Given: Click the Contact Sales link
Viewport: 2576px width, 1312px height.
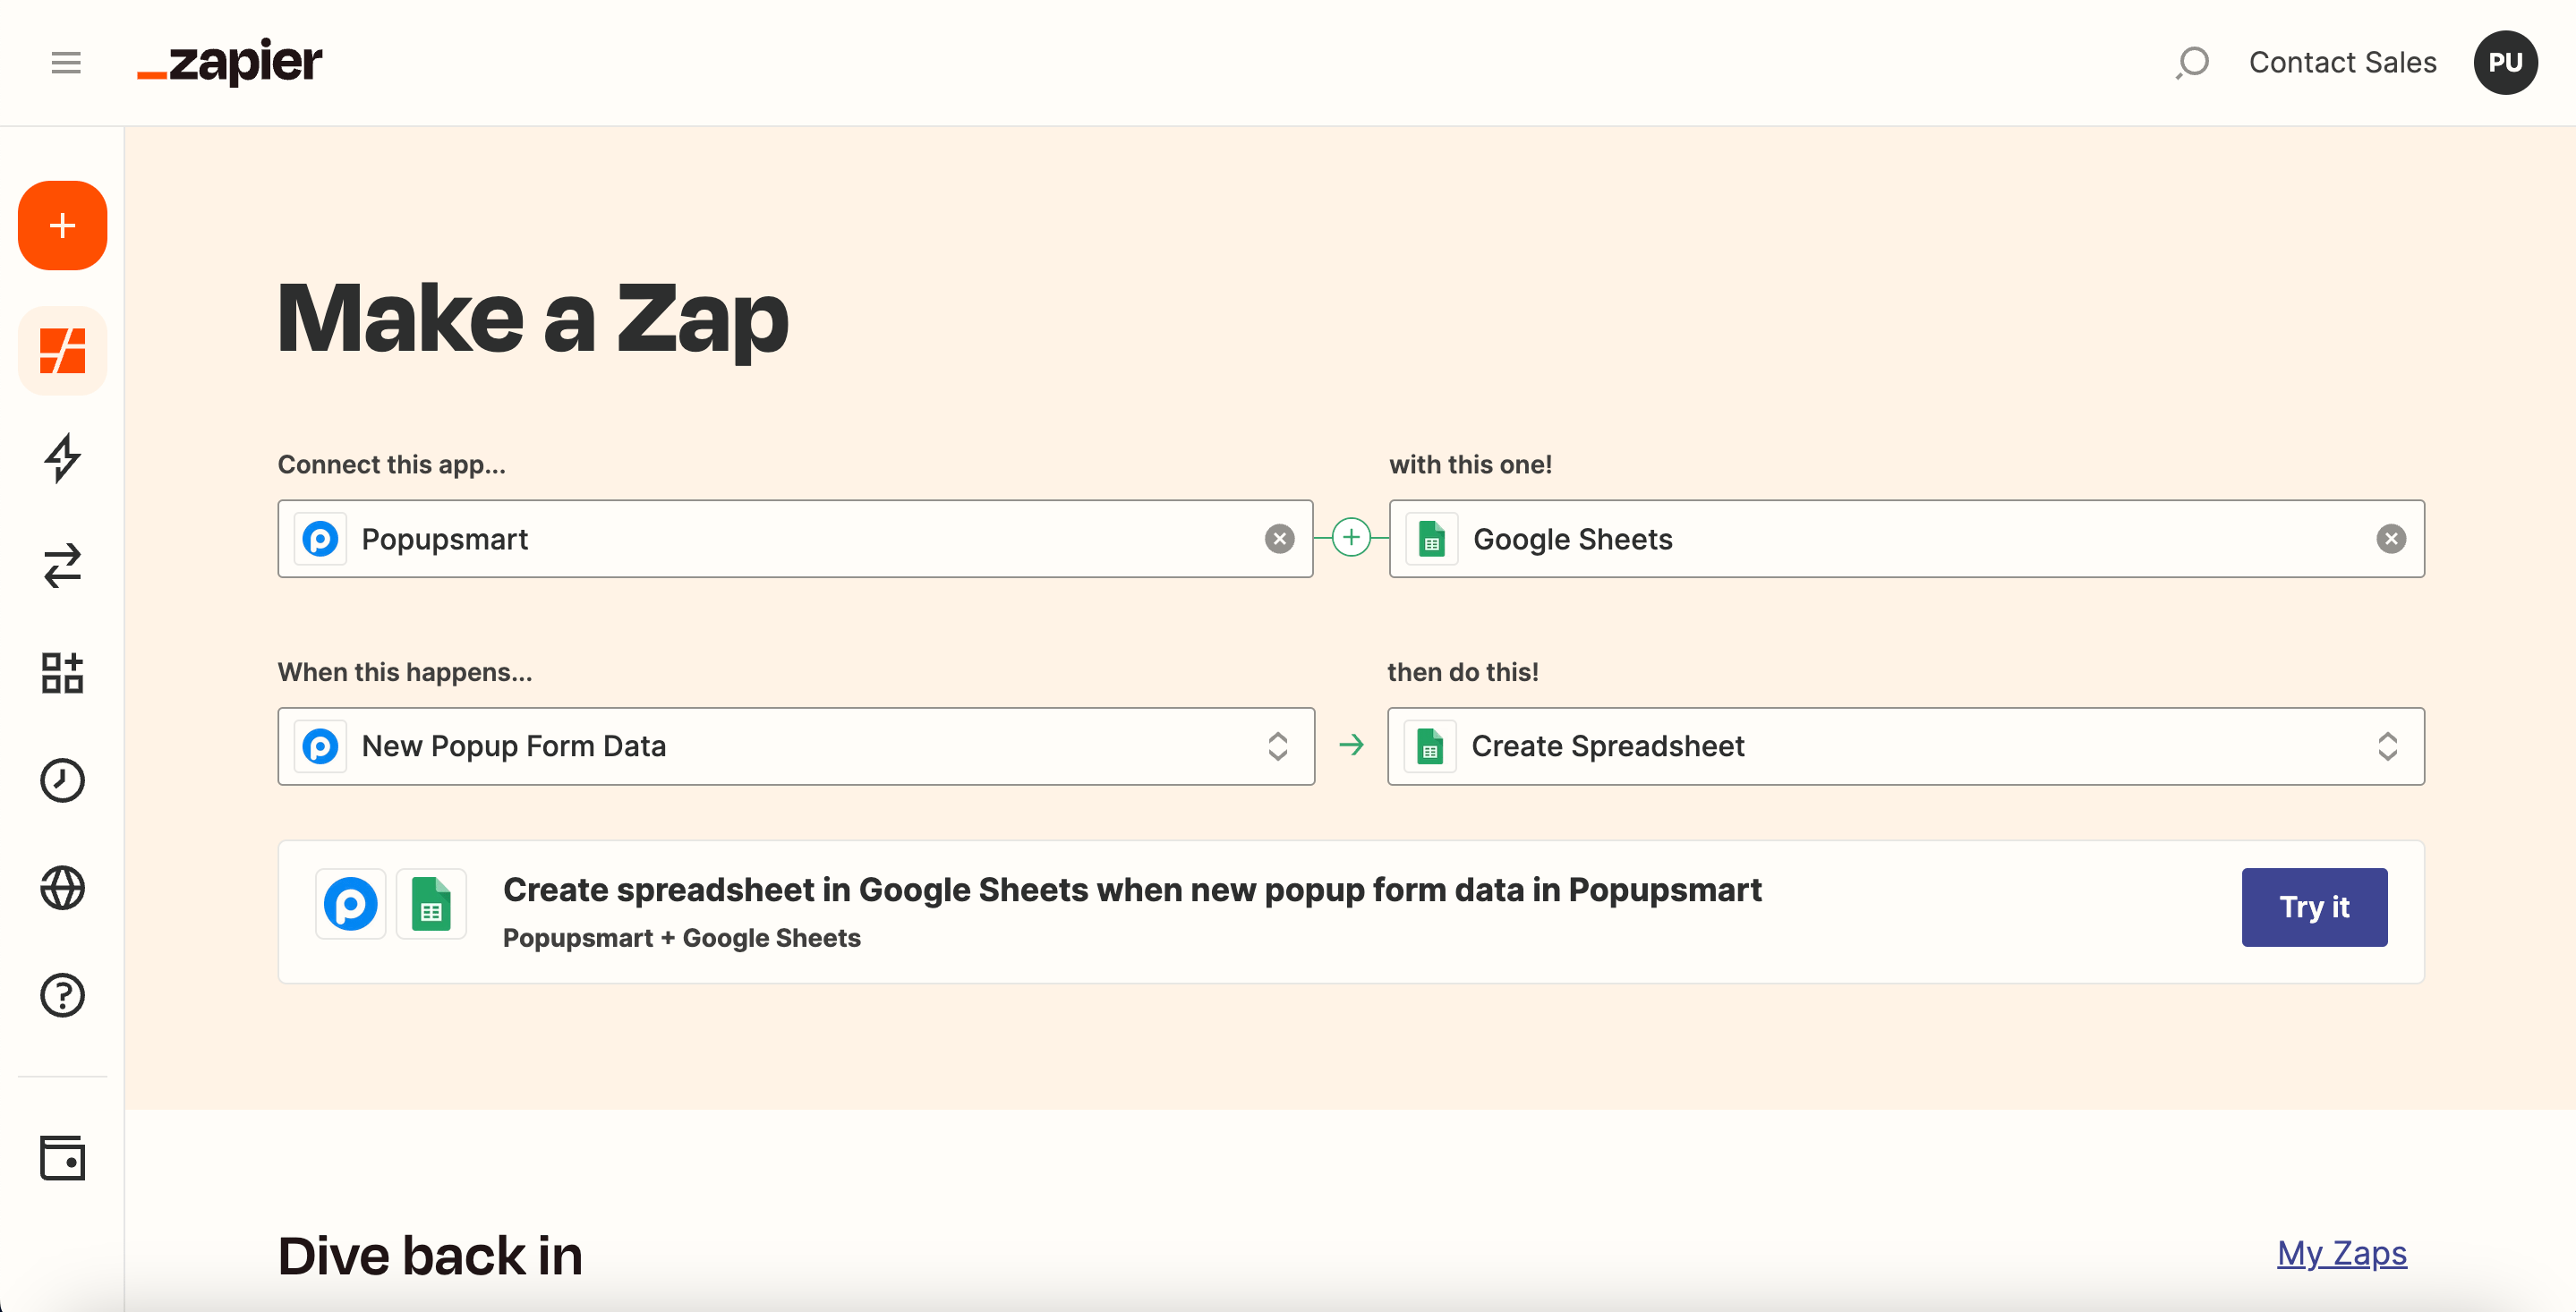Looking at the screenshot, I should pos(2342,63).
